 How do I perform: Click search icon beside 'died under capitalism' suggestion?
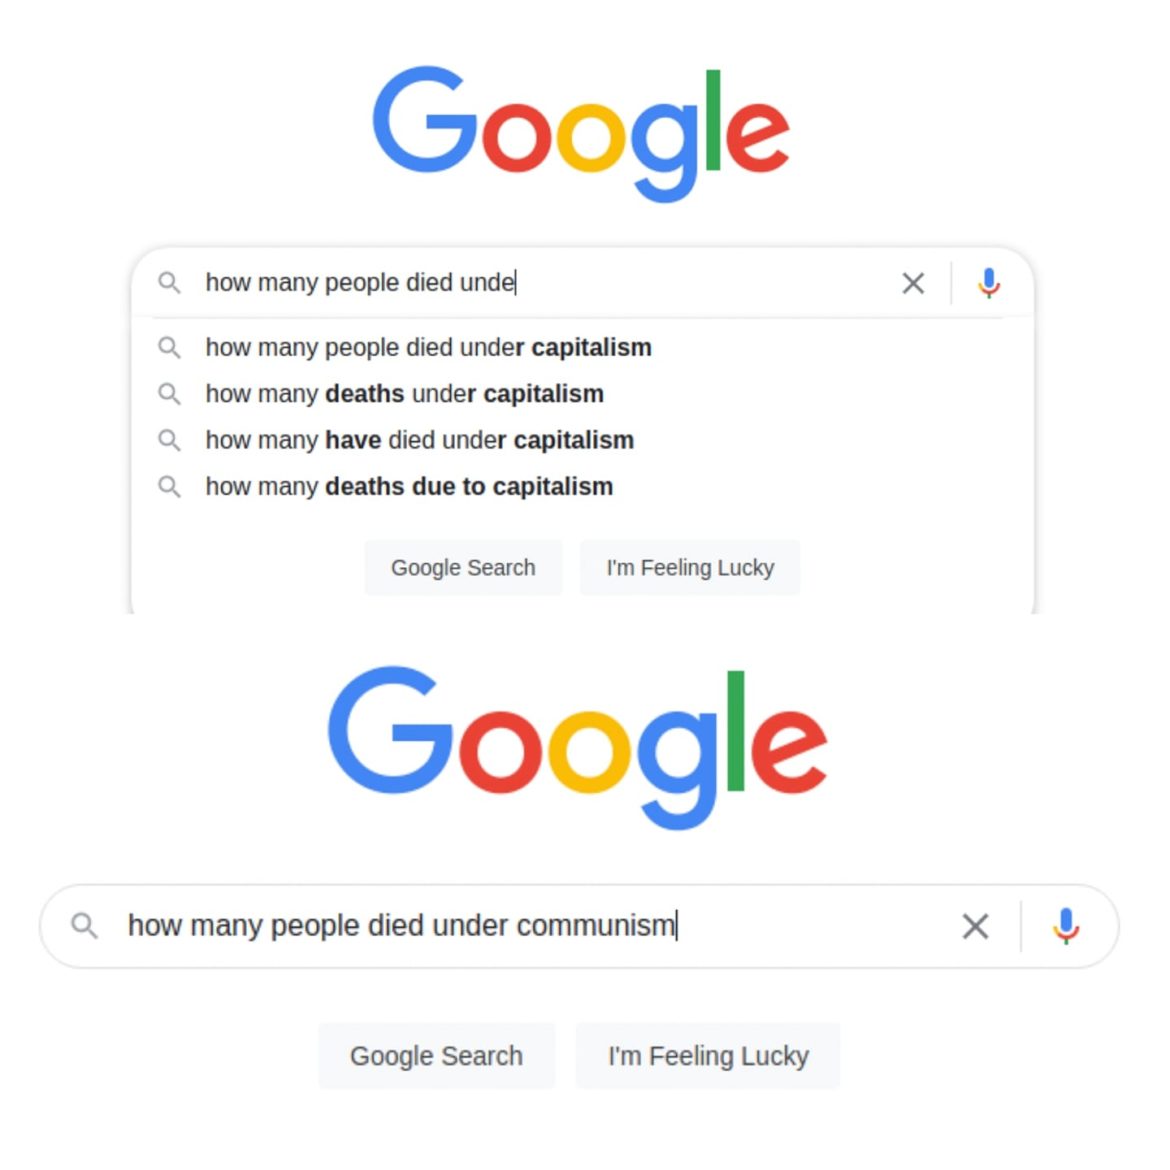coord(170,347)
